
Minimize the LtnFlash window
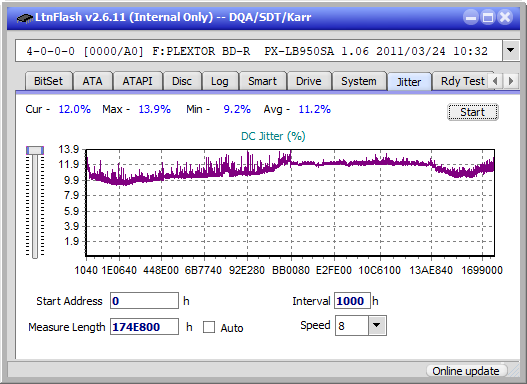pyautogui.click(x=471, y=17)
